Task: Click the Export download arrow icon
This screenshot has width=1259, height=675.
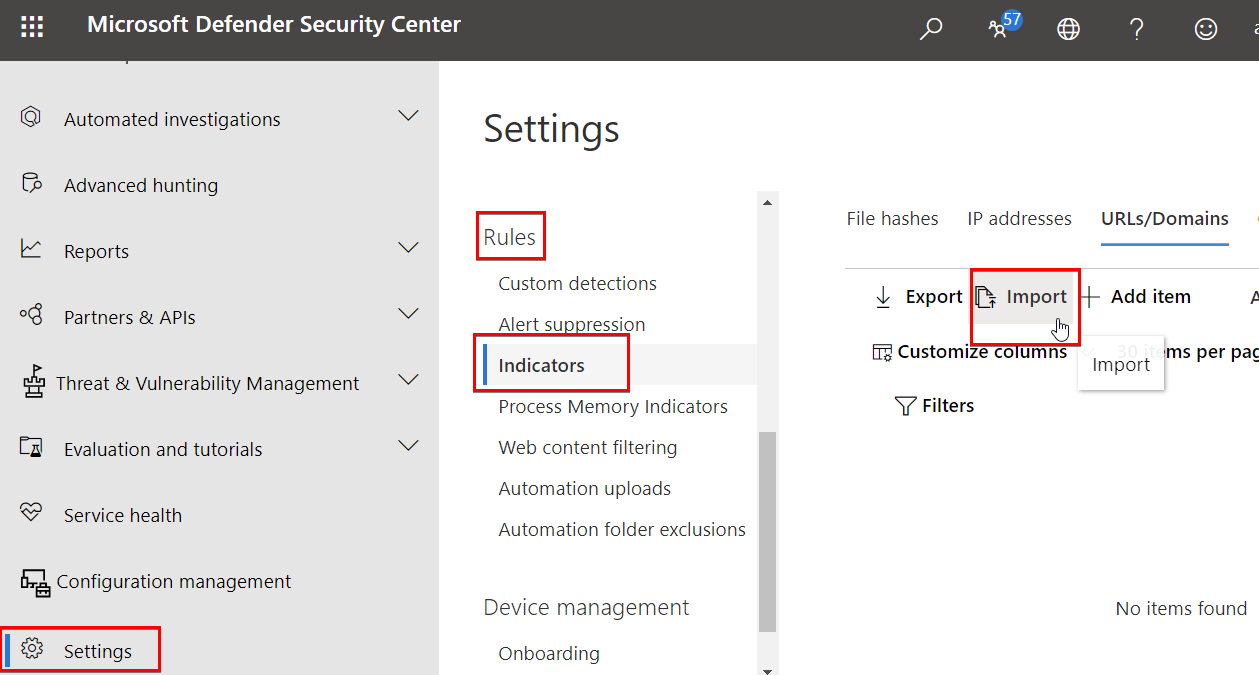Action: [x=883, y=297]
